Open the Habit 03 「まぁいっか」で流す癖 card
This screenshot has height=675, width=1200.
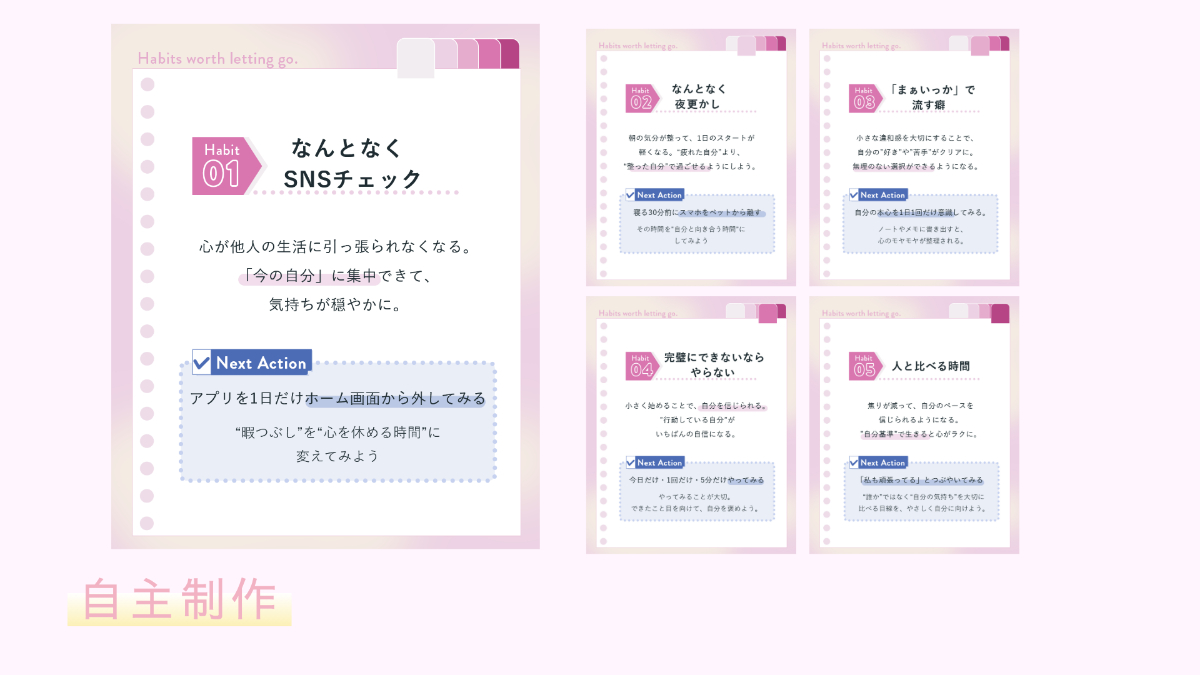click(x=914, y=157)
